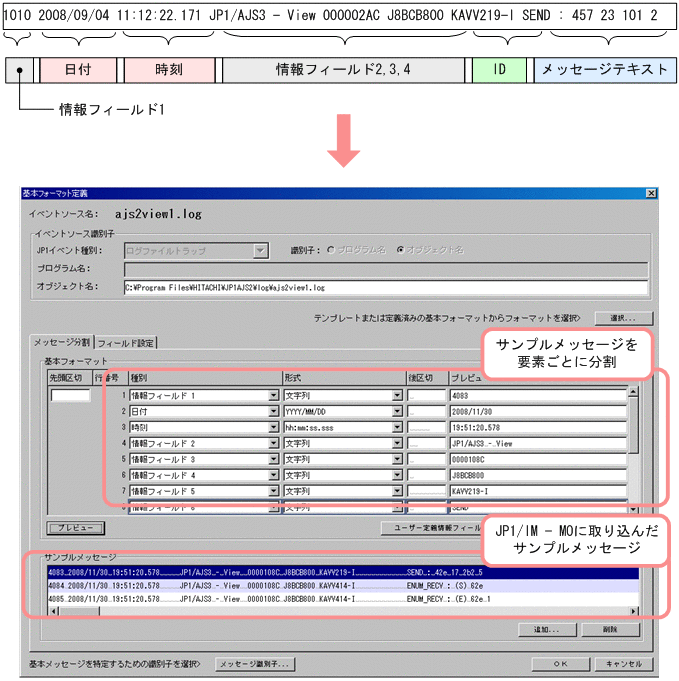The height and width of the screenshot is (681, 679).
Task: Open the JP1イベント種別 ログファイルトラップ dropdown
Action: click(260, 251)
